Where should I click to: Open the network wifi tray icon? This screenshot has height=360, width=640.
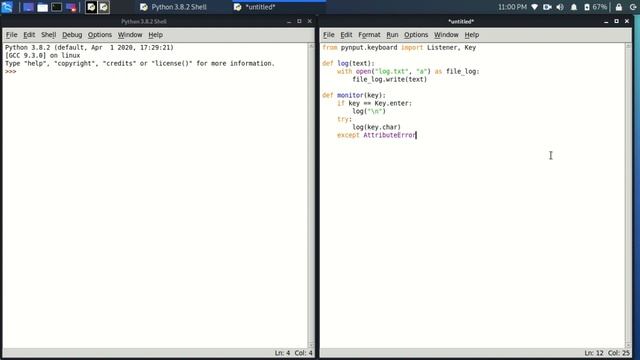pyautogui.click(x=535, y=7)
